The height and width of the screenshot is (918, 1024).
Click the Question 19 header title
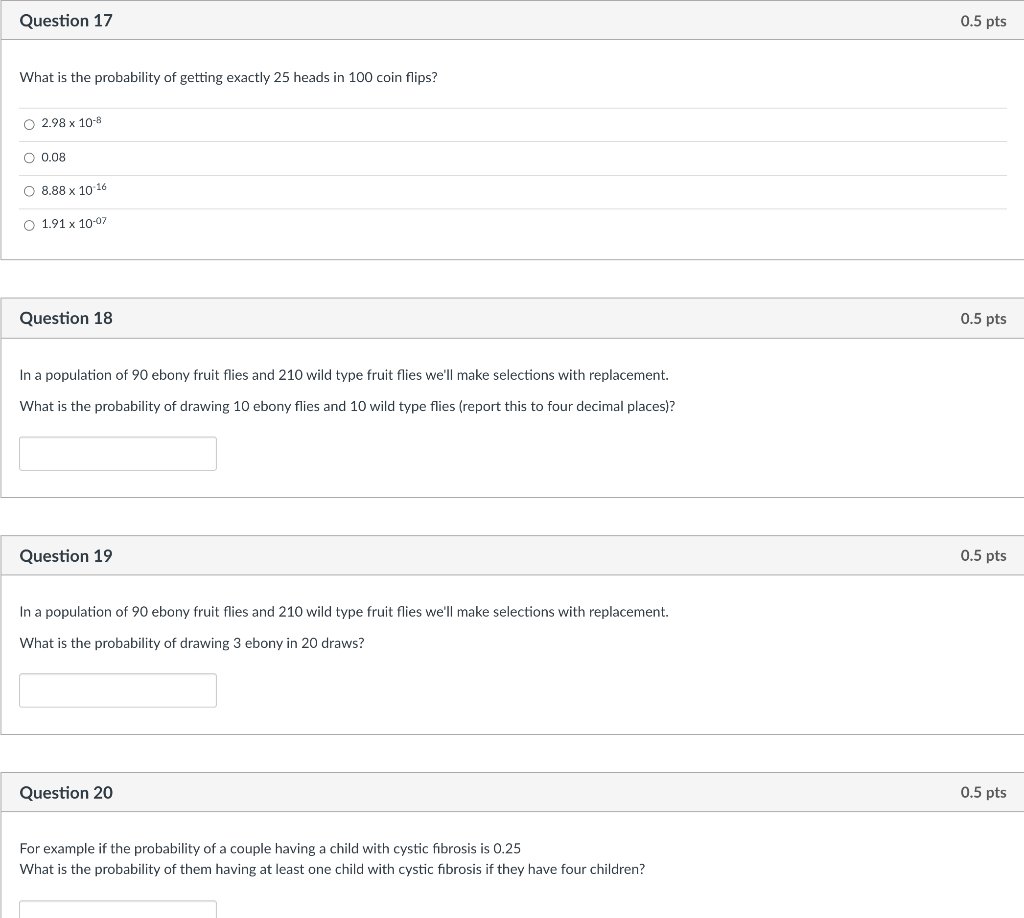[x=66, y=556]
